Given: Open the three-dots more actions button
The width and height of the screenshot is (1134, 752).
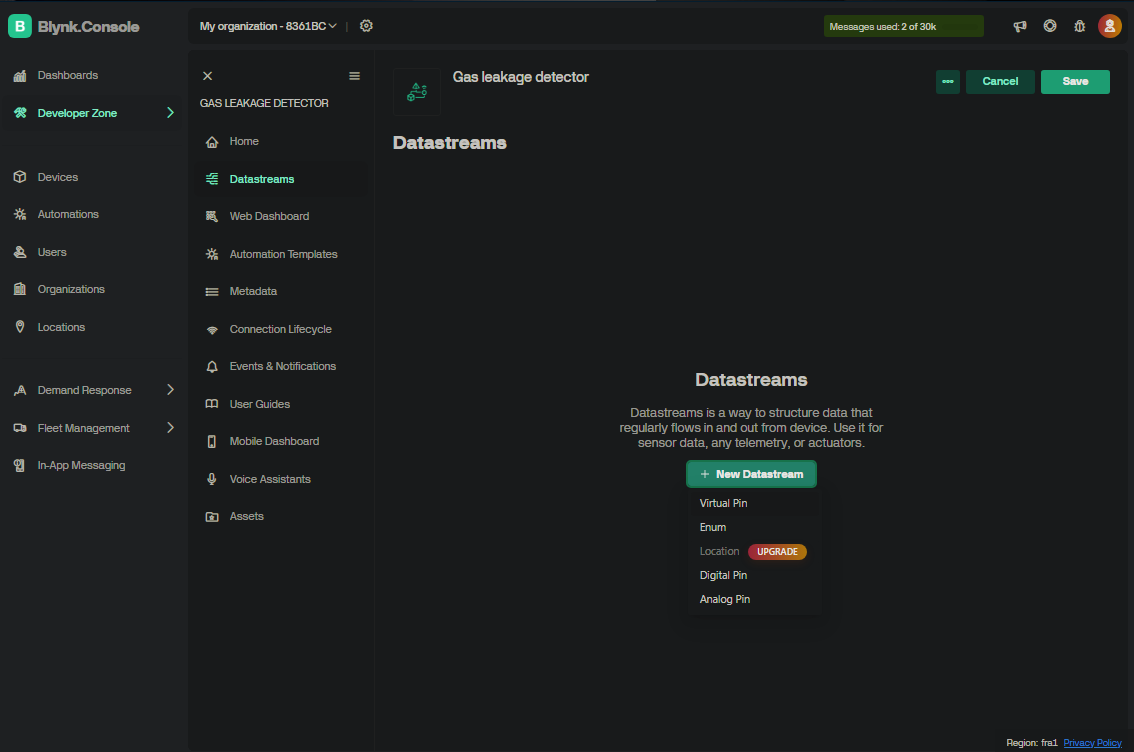Looking at the screenshot, I should click(x=947, y=82).
